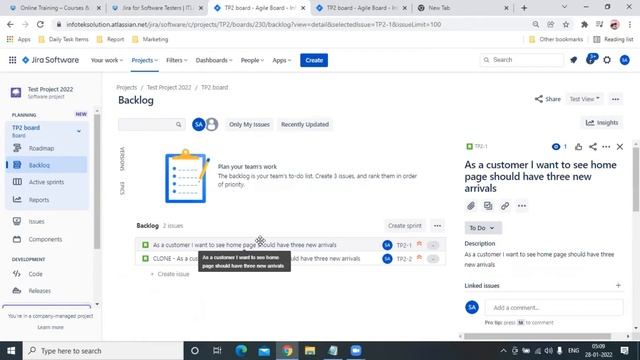Screen dimensions: 640x360
Task: Open Jira settings gear
Action: 607,60
